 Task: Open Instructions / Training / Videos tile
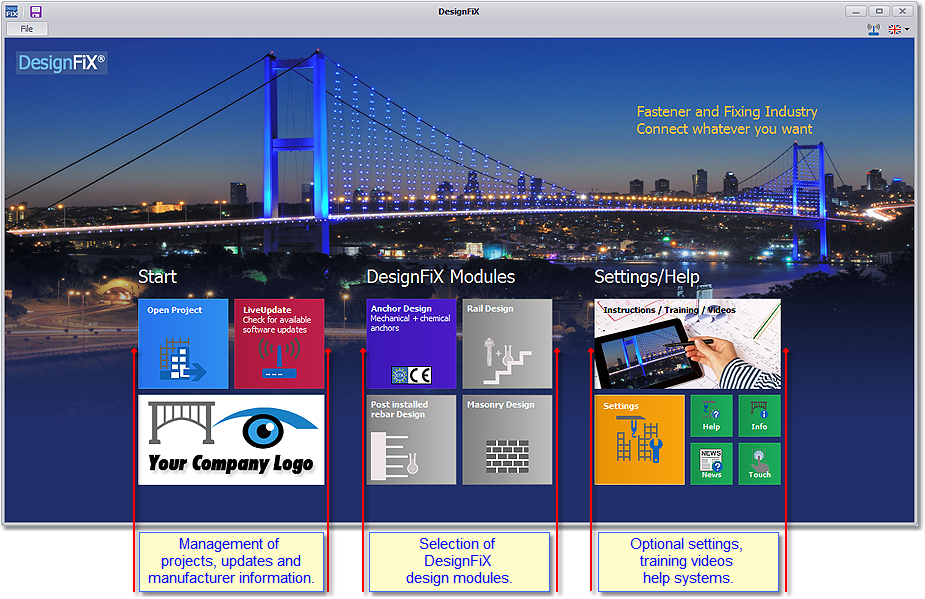687,343
